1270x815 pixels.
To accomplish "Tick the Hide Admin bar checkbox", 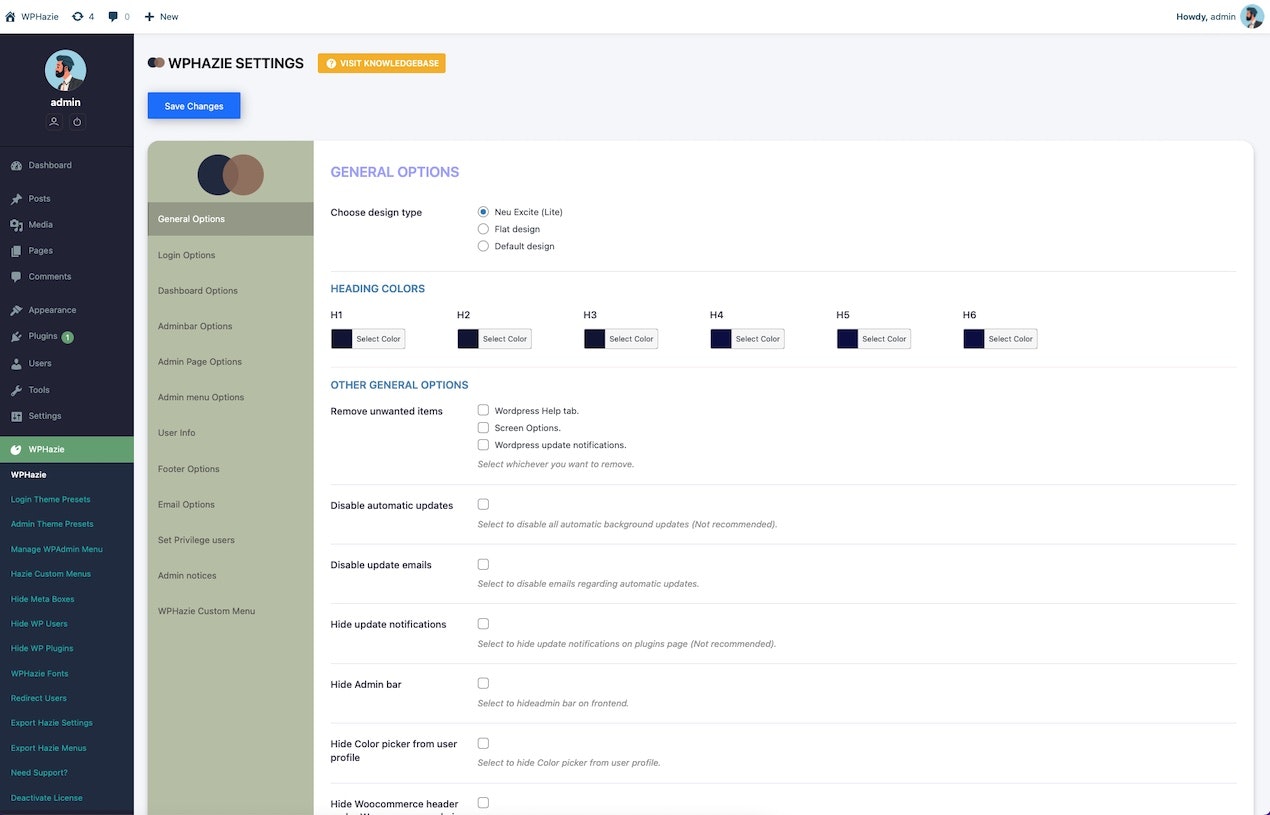I will click(483, 683).
